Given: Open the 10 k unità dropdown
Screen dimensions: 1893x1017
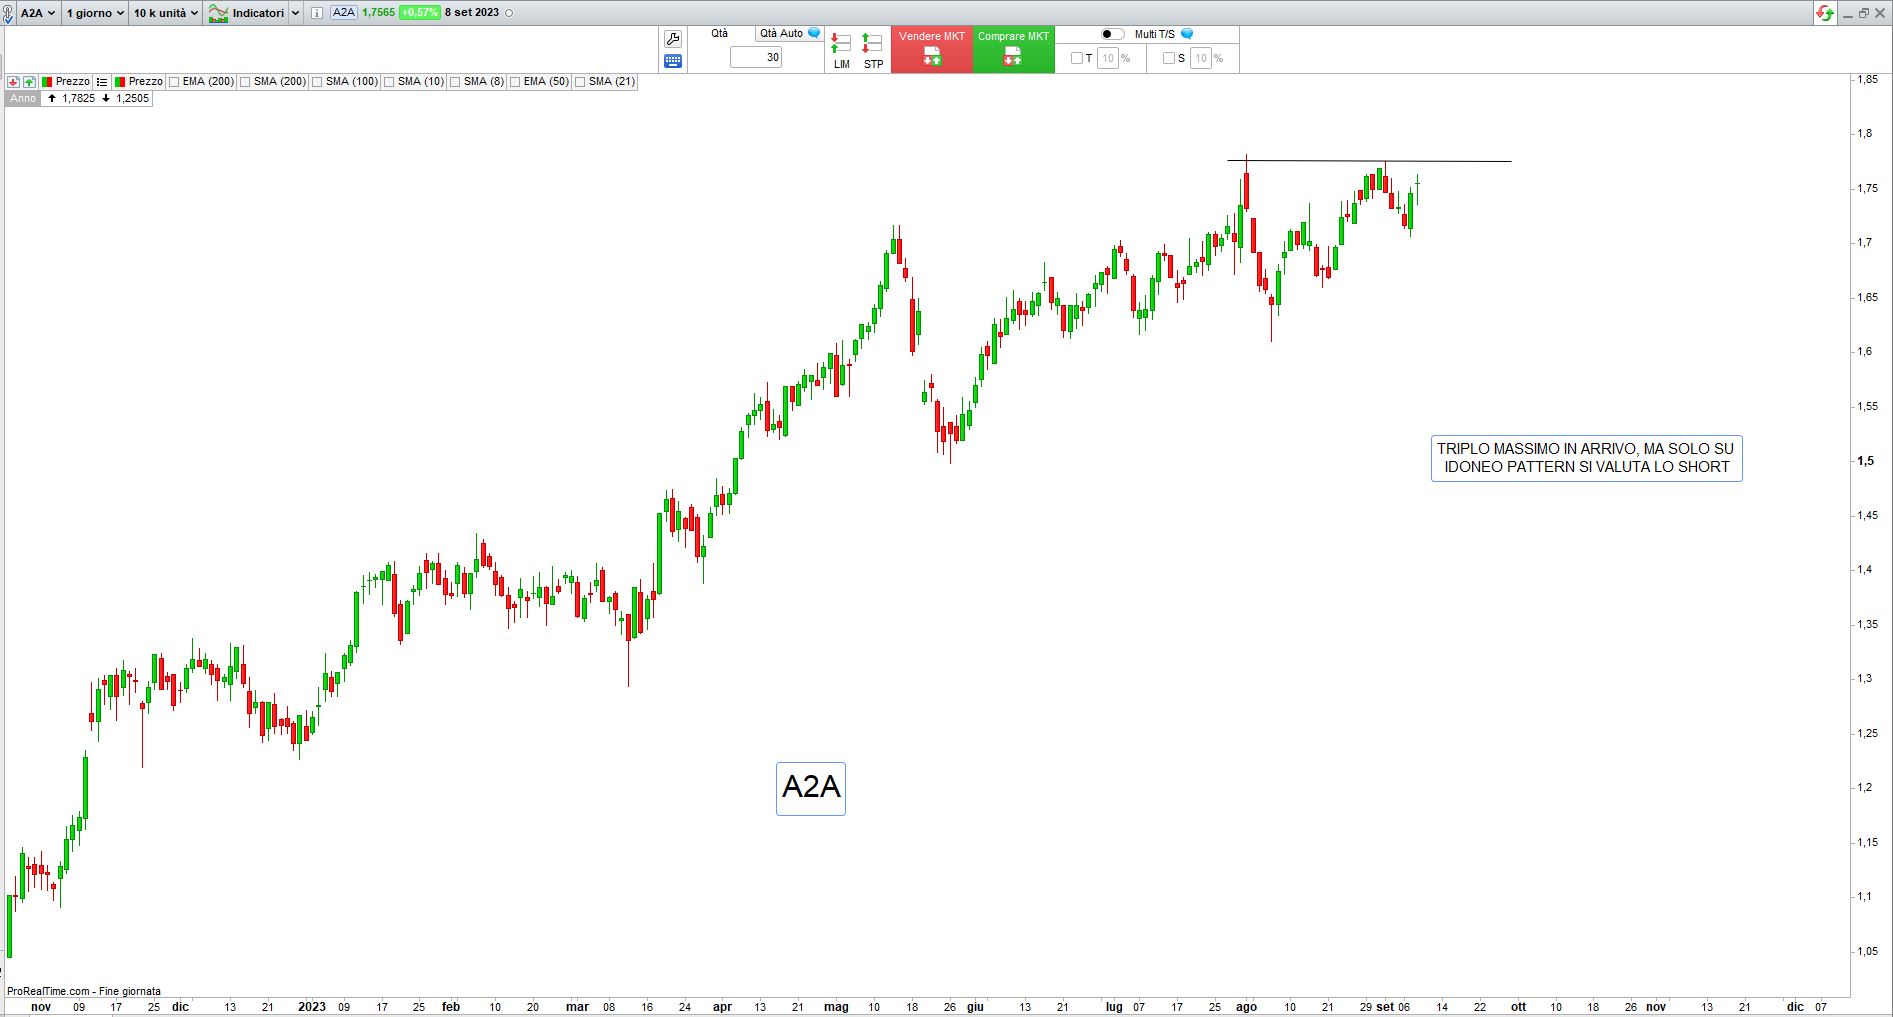Looking at the screenshot, I should click(166, 13).
